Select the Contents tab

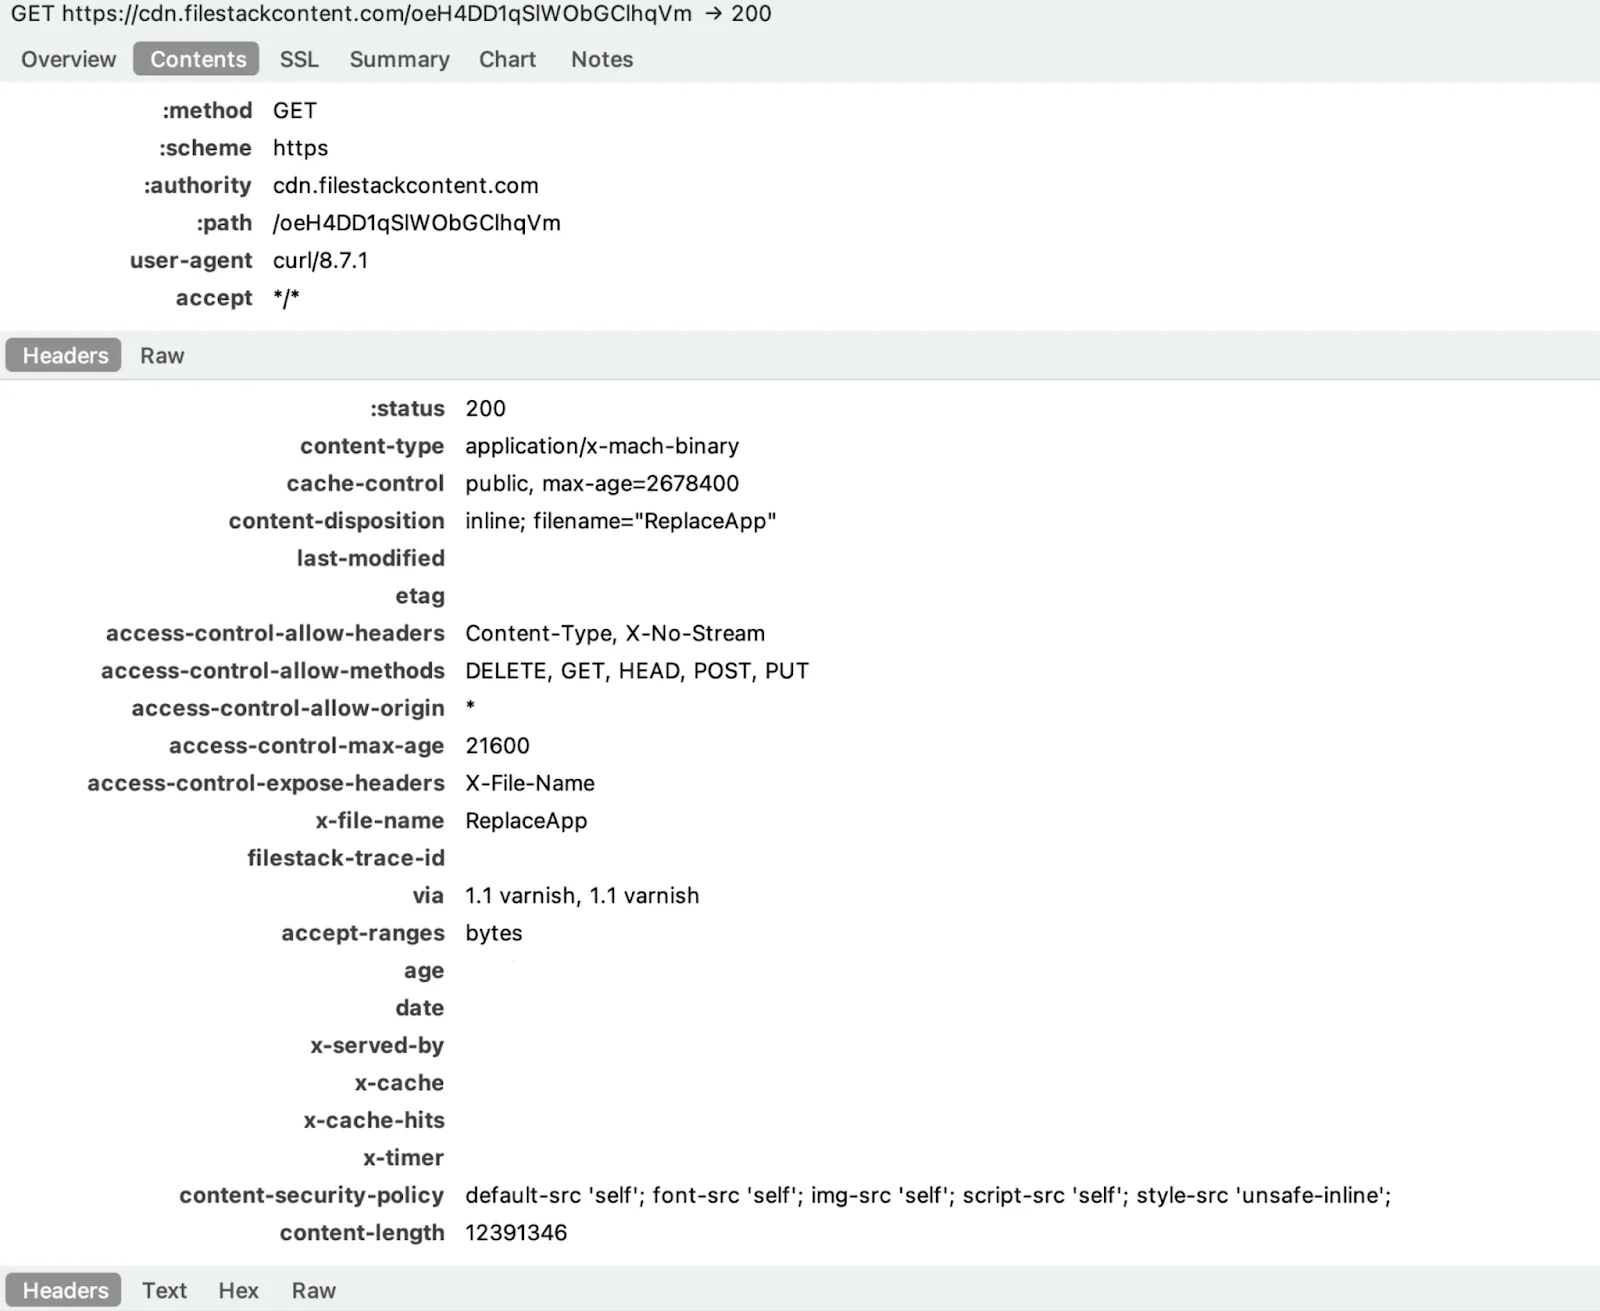pyautogui.click(x=197, y=59)
